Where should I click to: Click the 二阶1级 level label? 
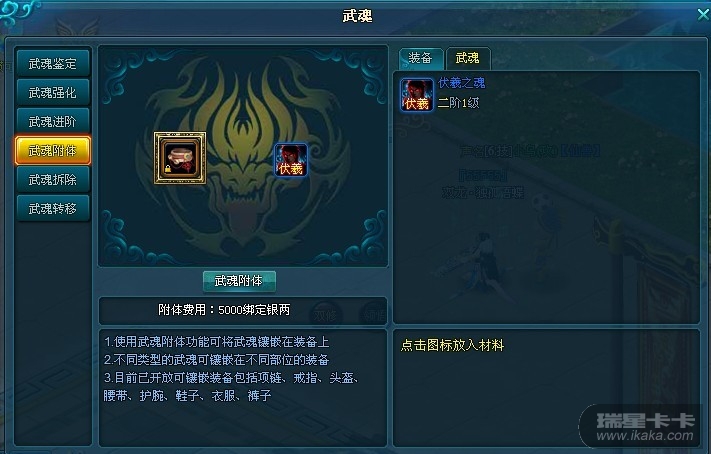(x=458, y=103)
